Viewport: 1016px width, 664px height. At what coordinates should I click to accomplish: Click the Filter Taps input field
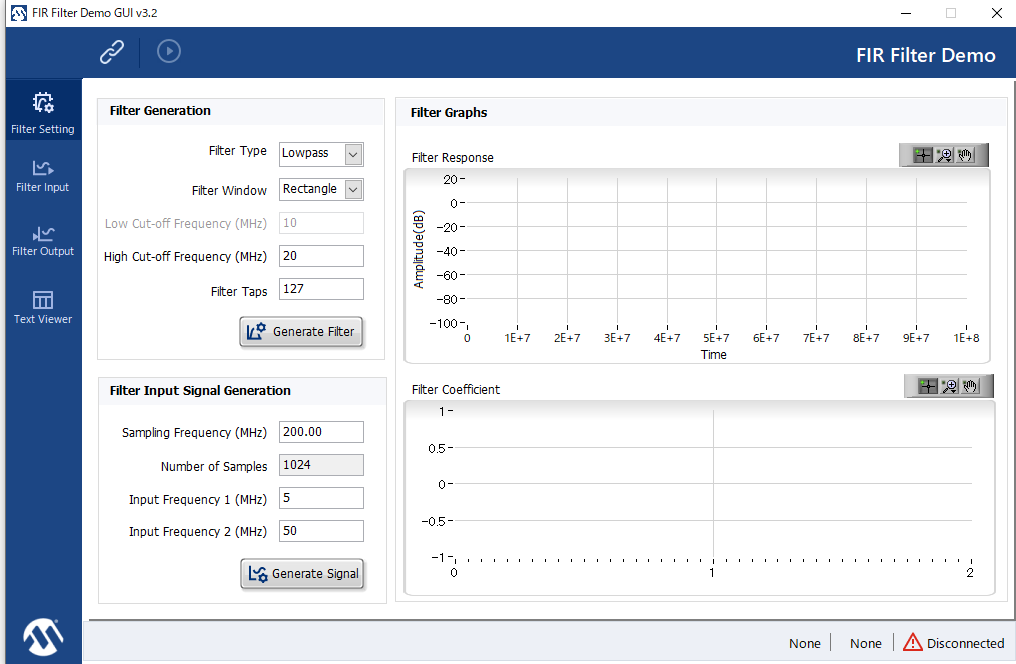pos(321,289)
